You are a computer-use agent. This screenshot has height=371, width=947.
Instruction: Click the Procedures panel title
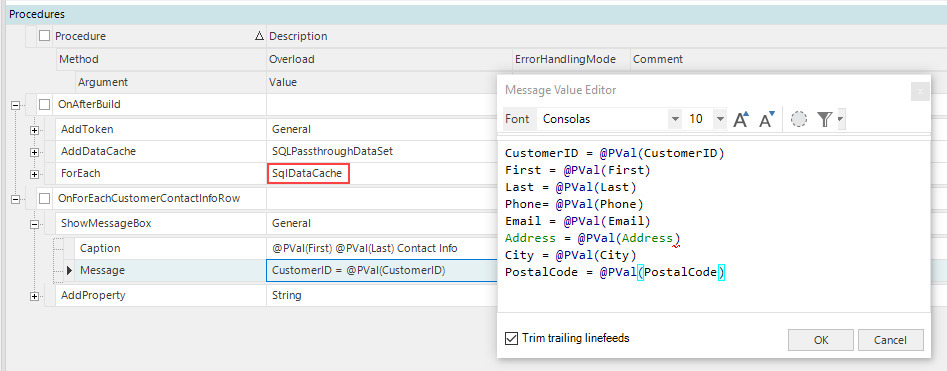click(37, 14)
